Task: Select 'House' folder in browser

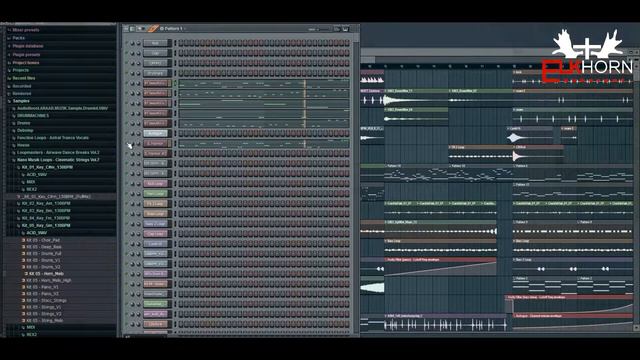Action: coord(23,145)
